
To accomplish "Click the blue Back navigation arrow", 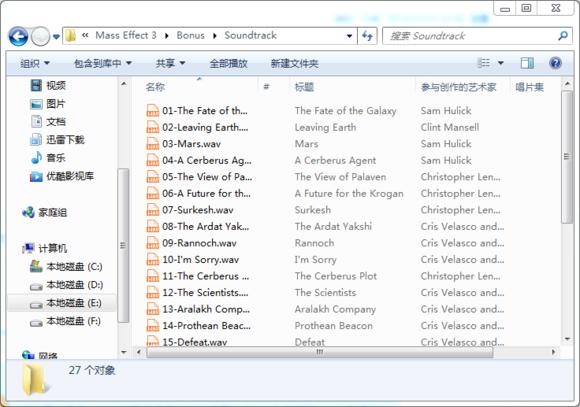I will pos(18,36).
